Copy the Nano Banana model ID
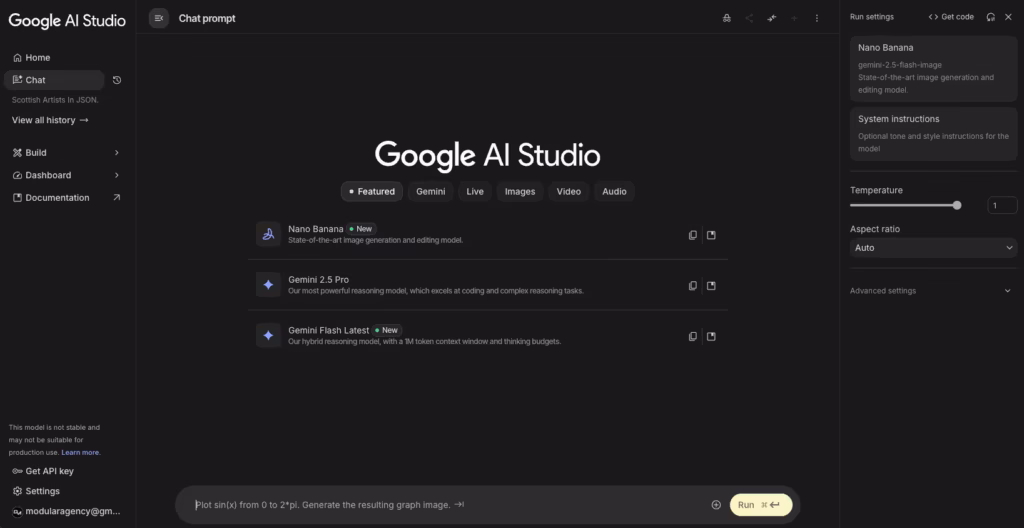 point(693,235)
